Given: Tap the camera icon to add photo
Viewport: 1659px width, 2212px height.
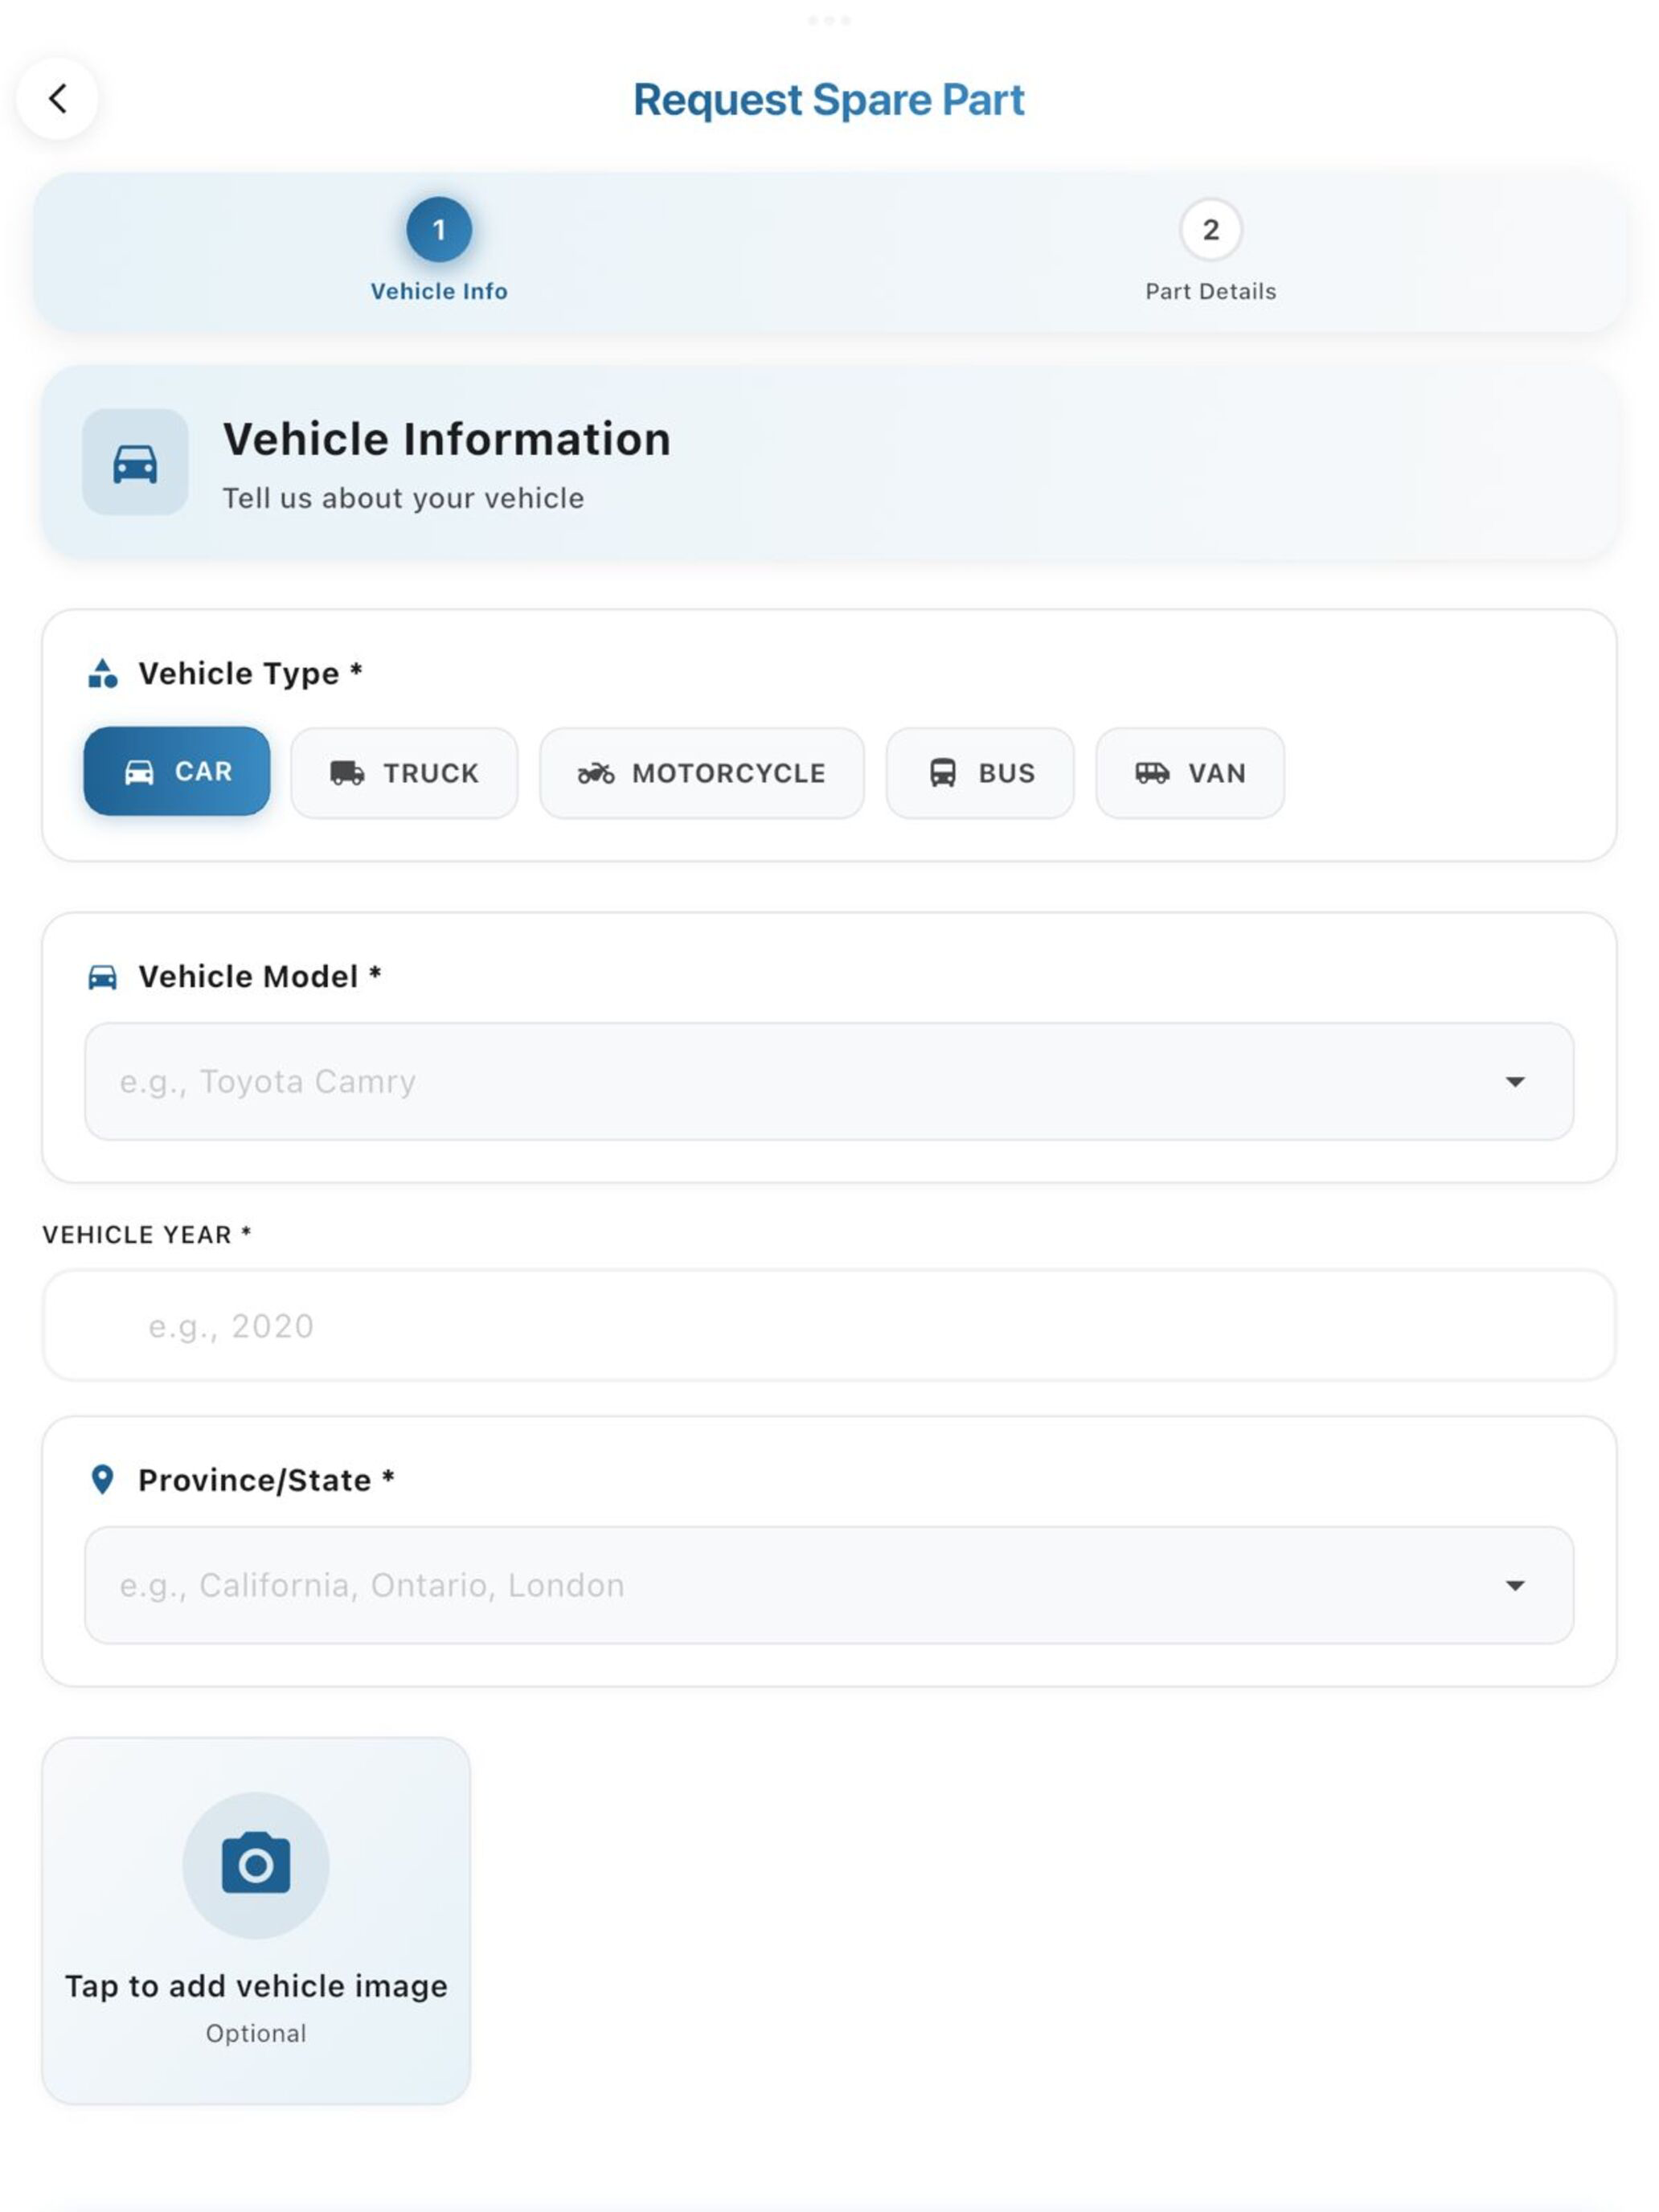Looking at the screenshot, I should click(x=256, y=1864).
